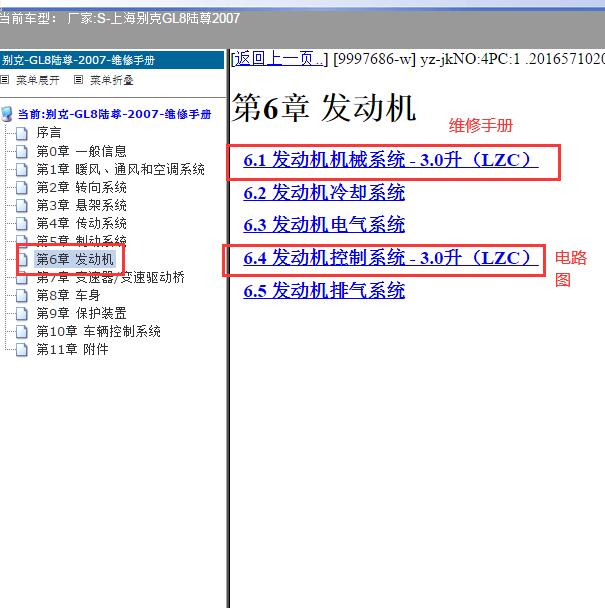Click the page icon beside 第6章 发动机

(x=22, y=259)
